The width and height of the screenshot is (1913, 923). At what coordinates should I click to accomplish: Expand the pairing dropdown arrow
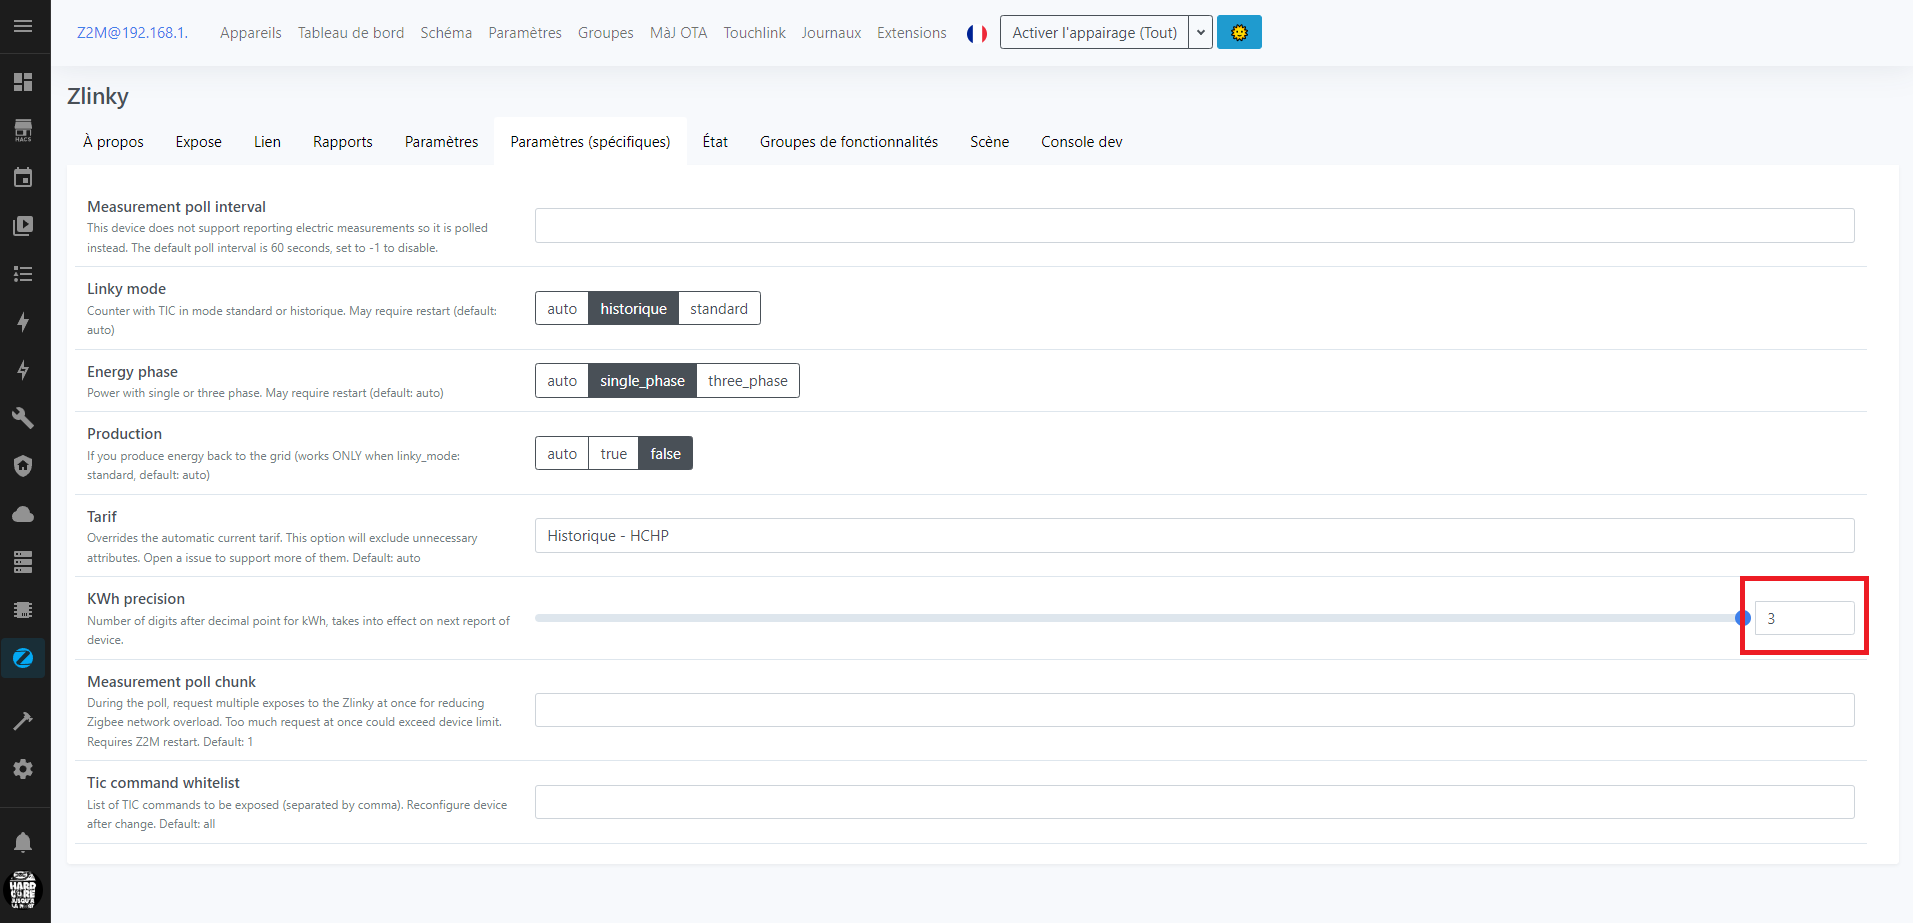tap(1201, 32)
